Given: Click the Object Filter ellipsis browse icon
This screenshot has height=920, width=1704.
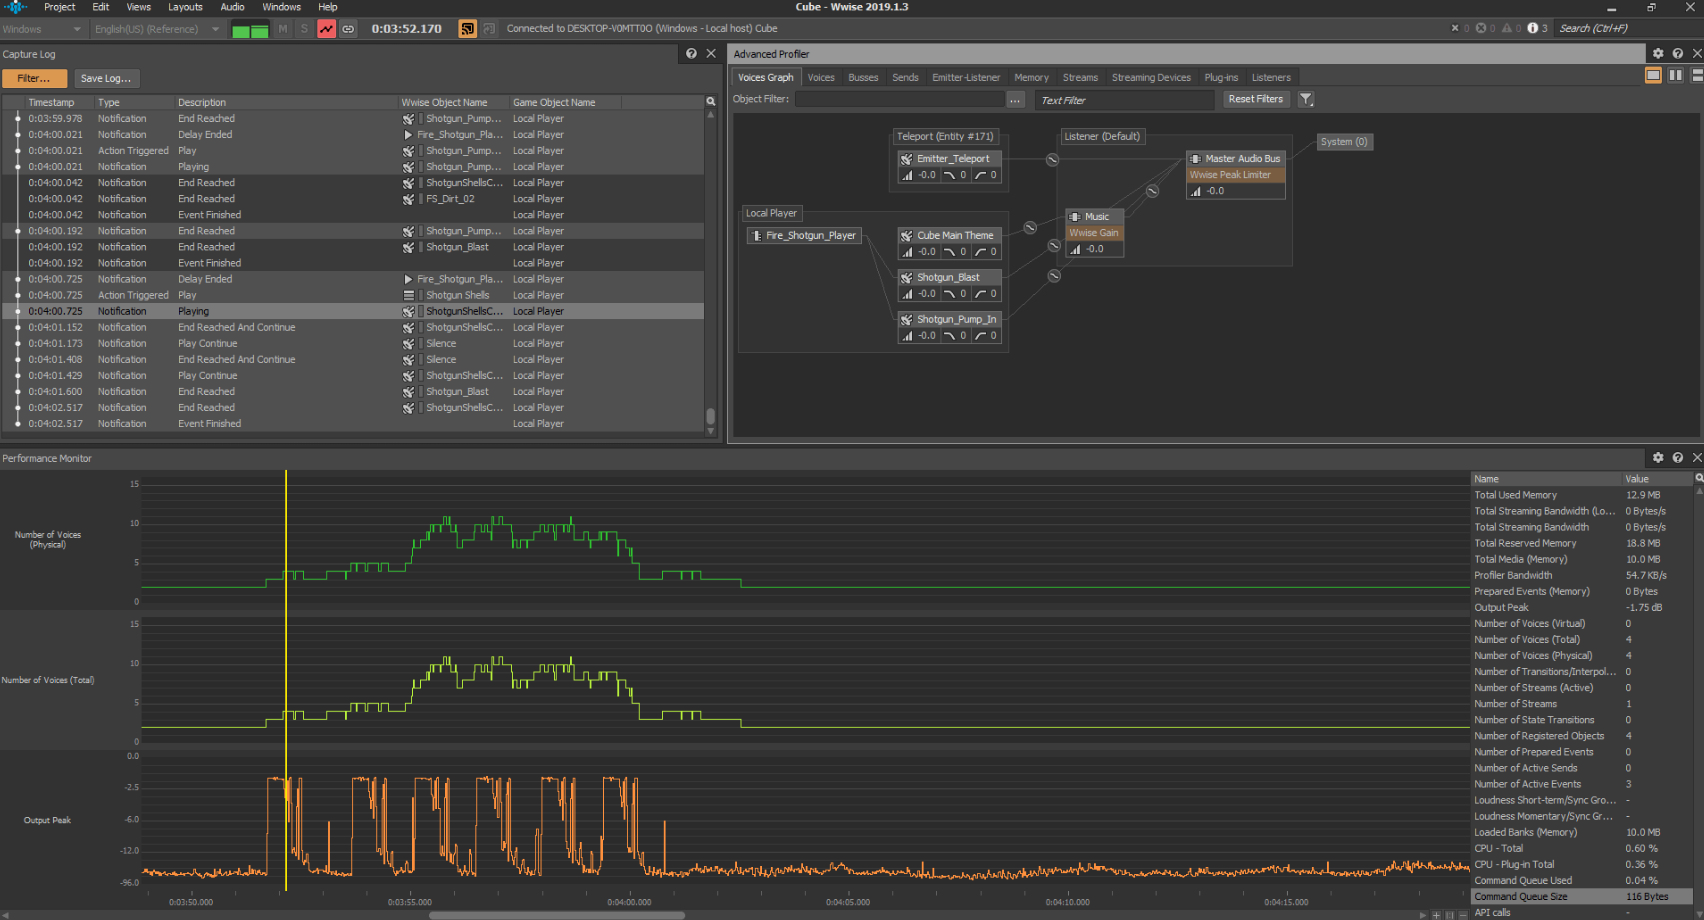Looking at the screenshot, I should click(1015, 99).
